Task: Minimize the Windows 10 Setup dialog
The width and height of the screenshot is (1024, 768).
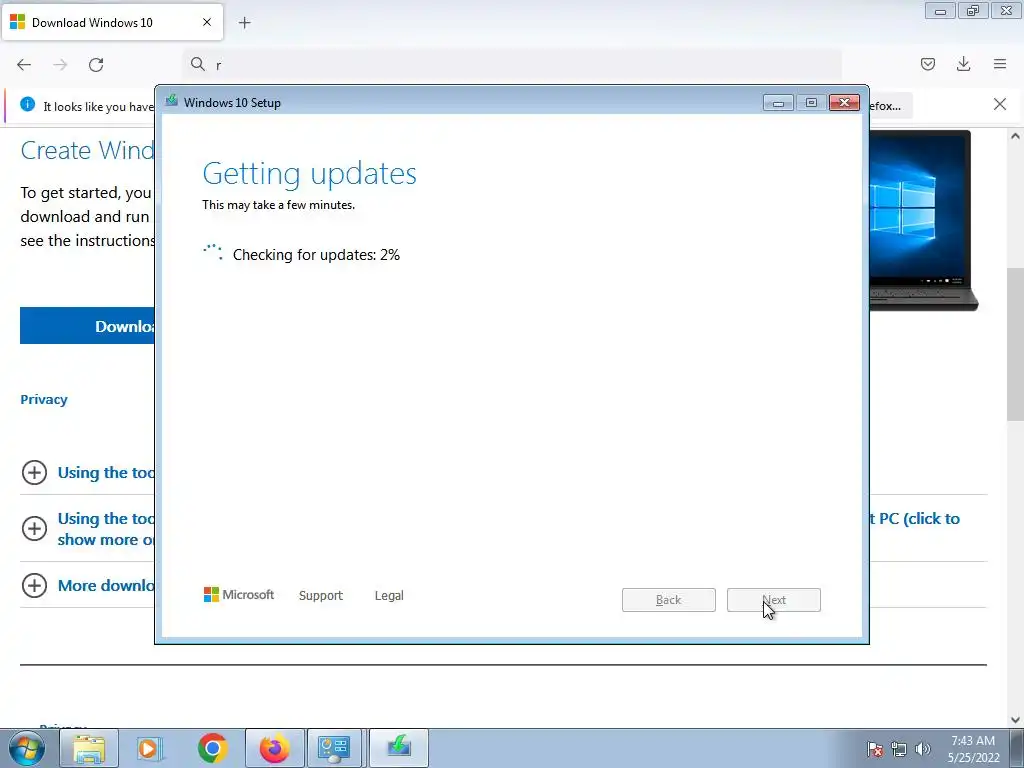Action: pos(778,103)
